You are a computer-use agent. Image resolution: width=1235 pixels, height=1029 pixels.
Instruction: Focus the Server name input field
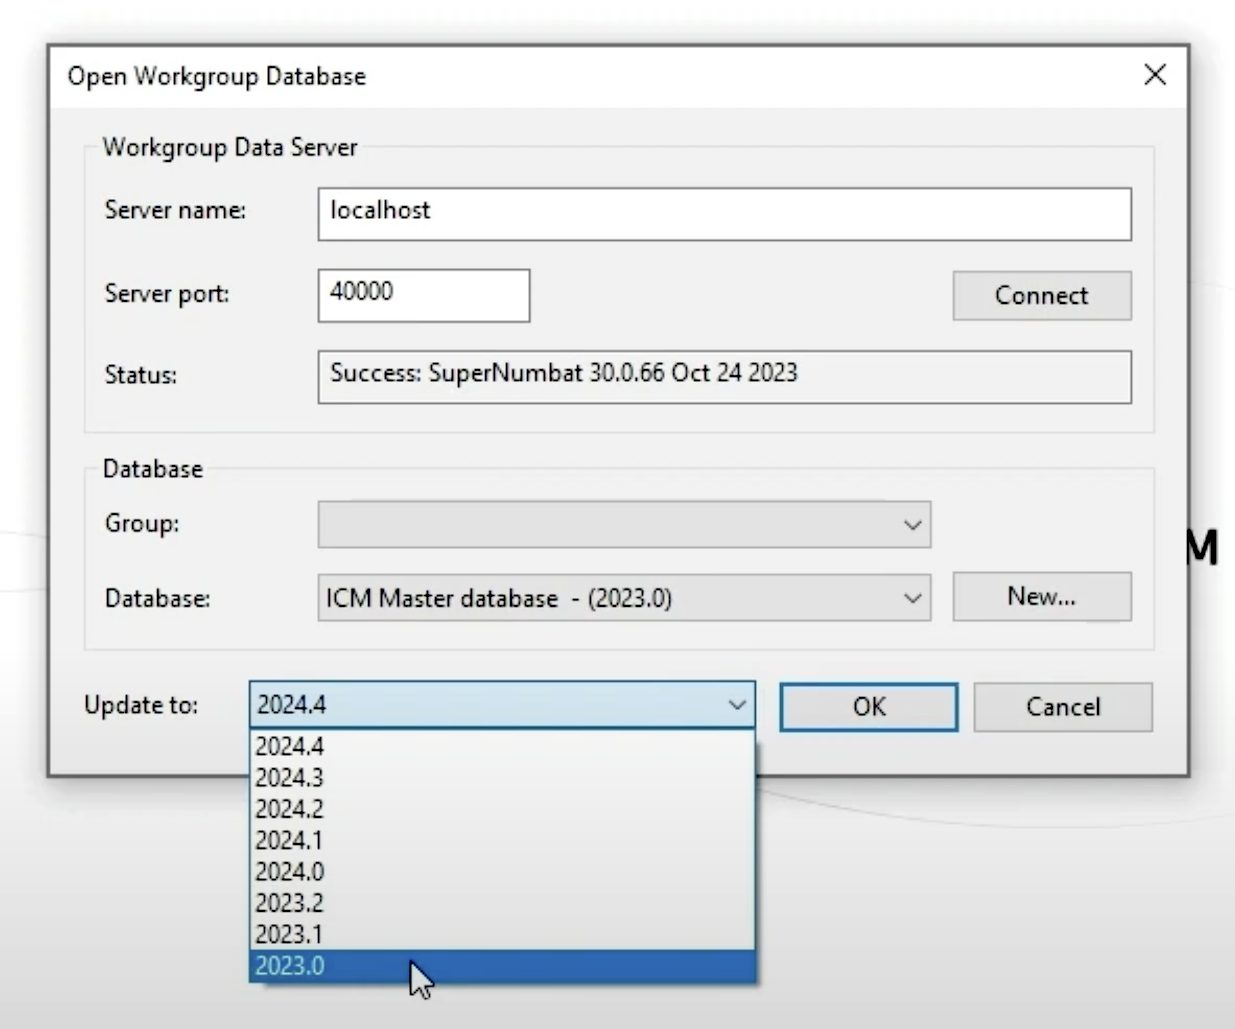click(x=725, y=214)
